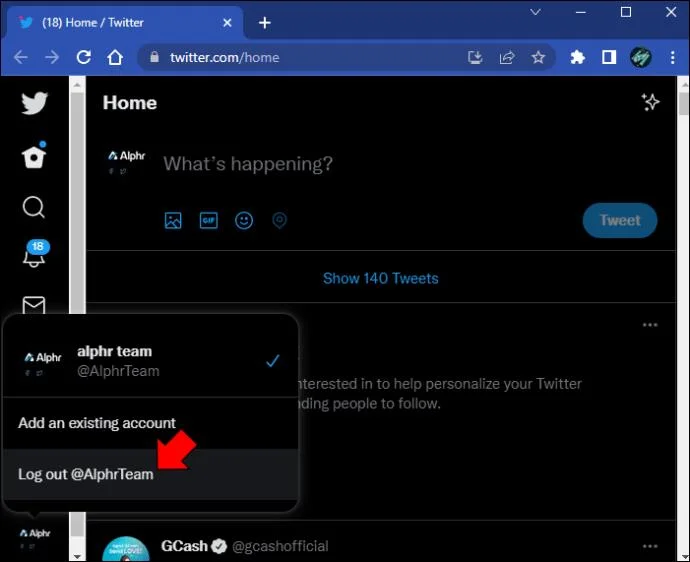Insert a GIF using the GIF icon
This screenshot has width=690, height=562.
click(209, 220)
